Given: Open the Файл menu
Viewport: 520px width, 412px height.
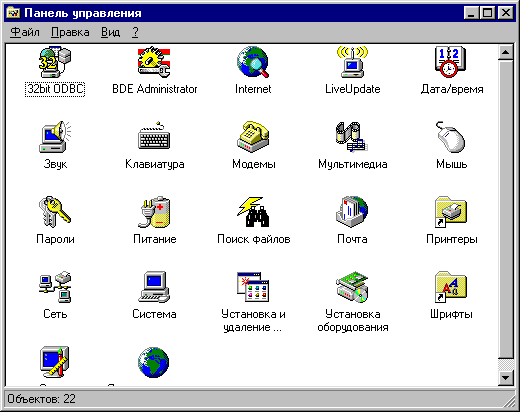Looking at the screenshot, I should coord(25,32).
